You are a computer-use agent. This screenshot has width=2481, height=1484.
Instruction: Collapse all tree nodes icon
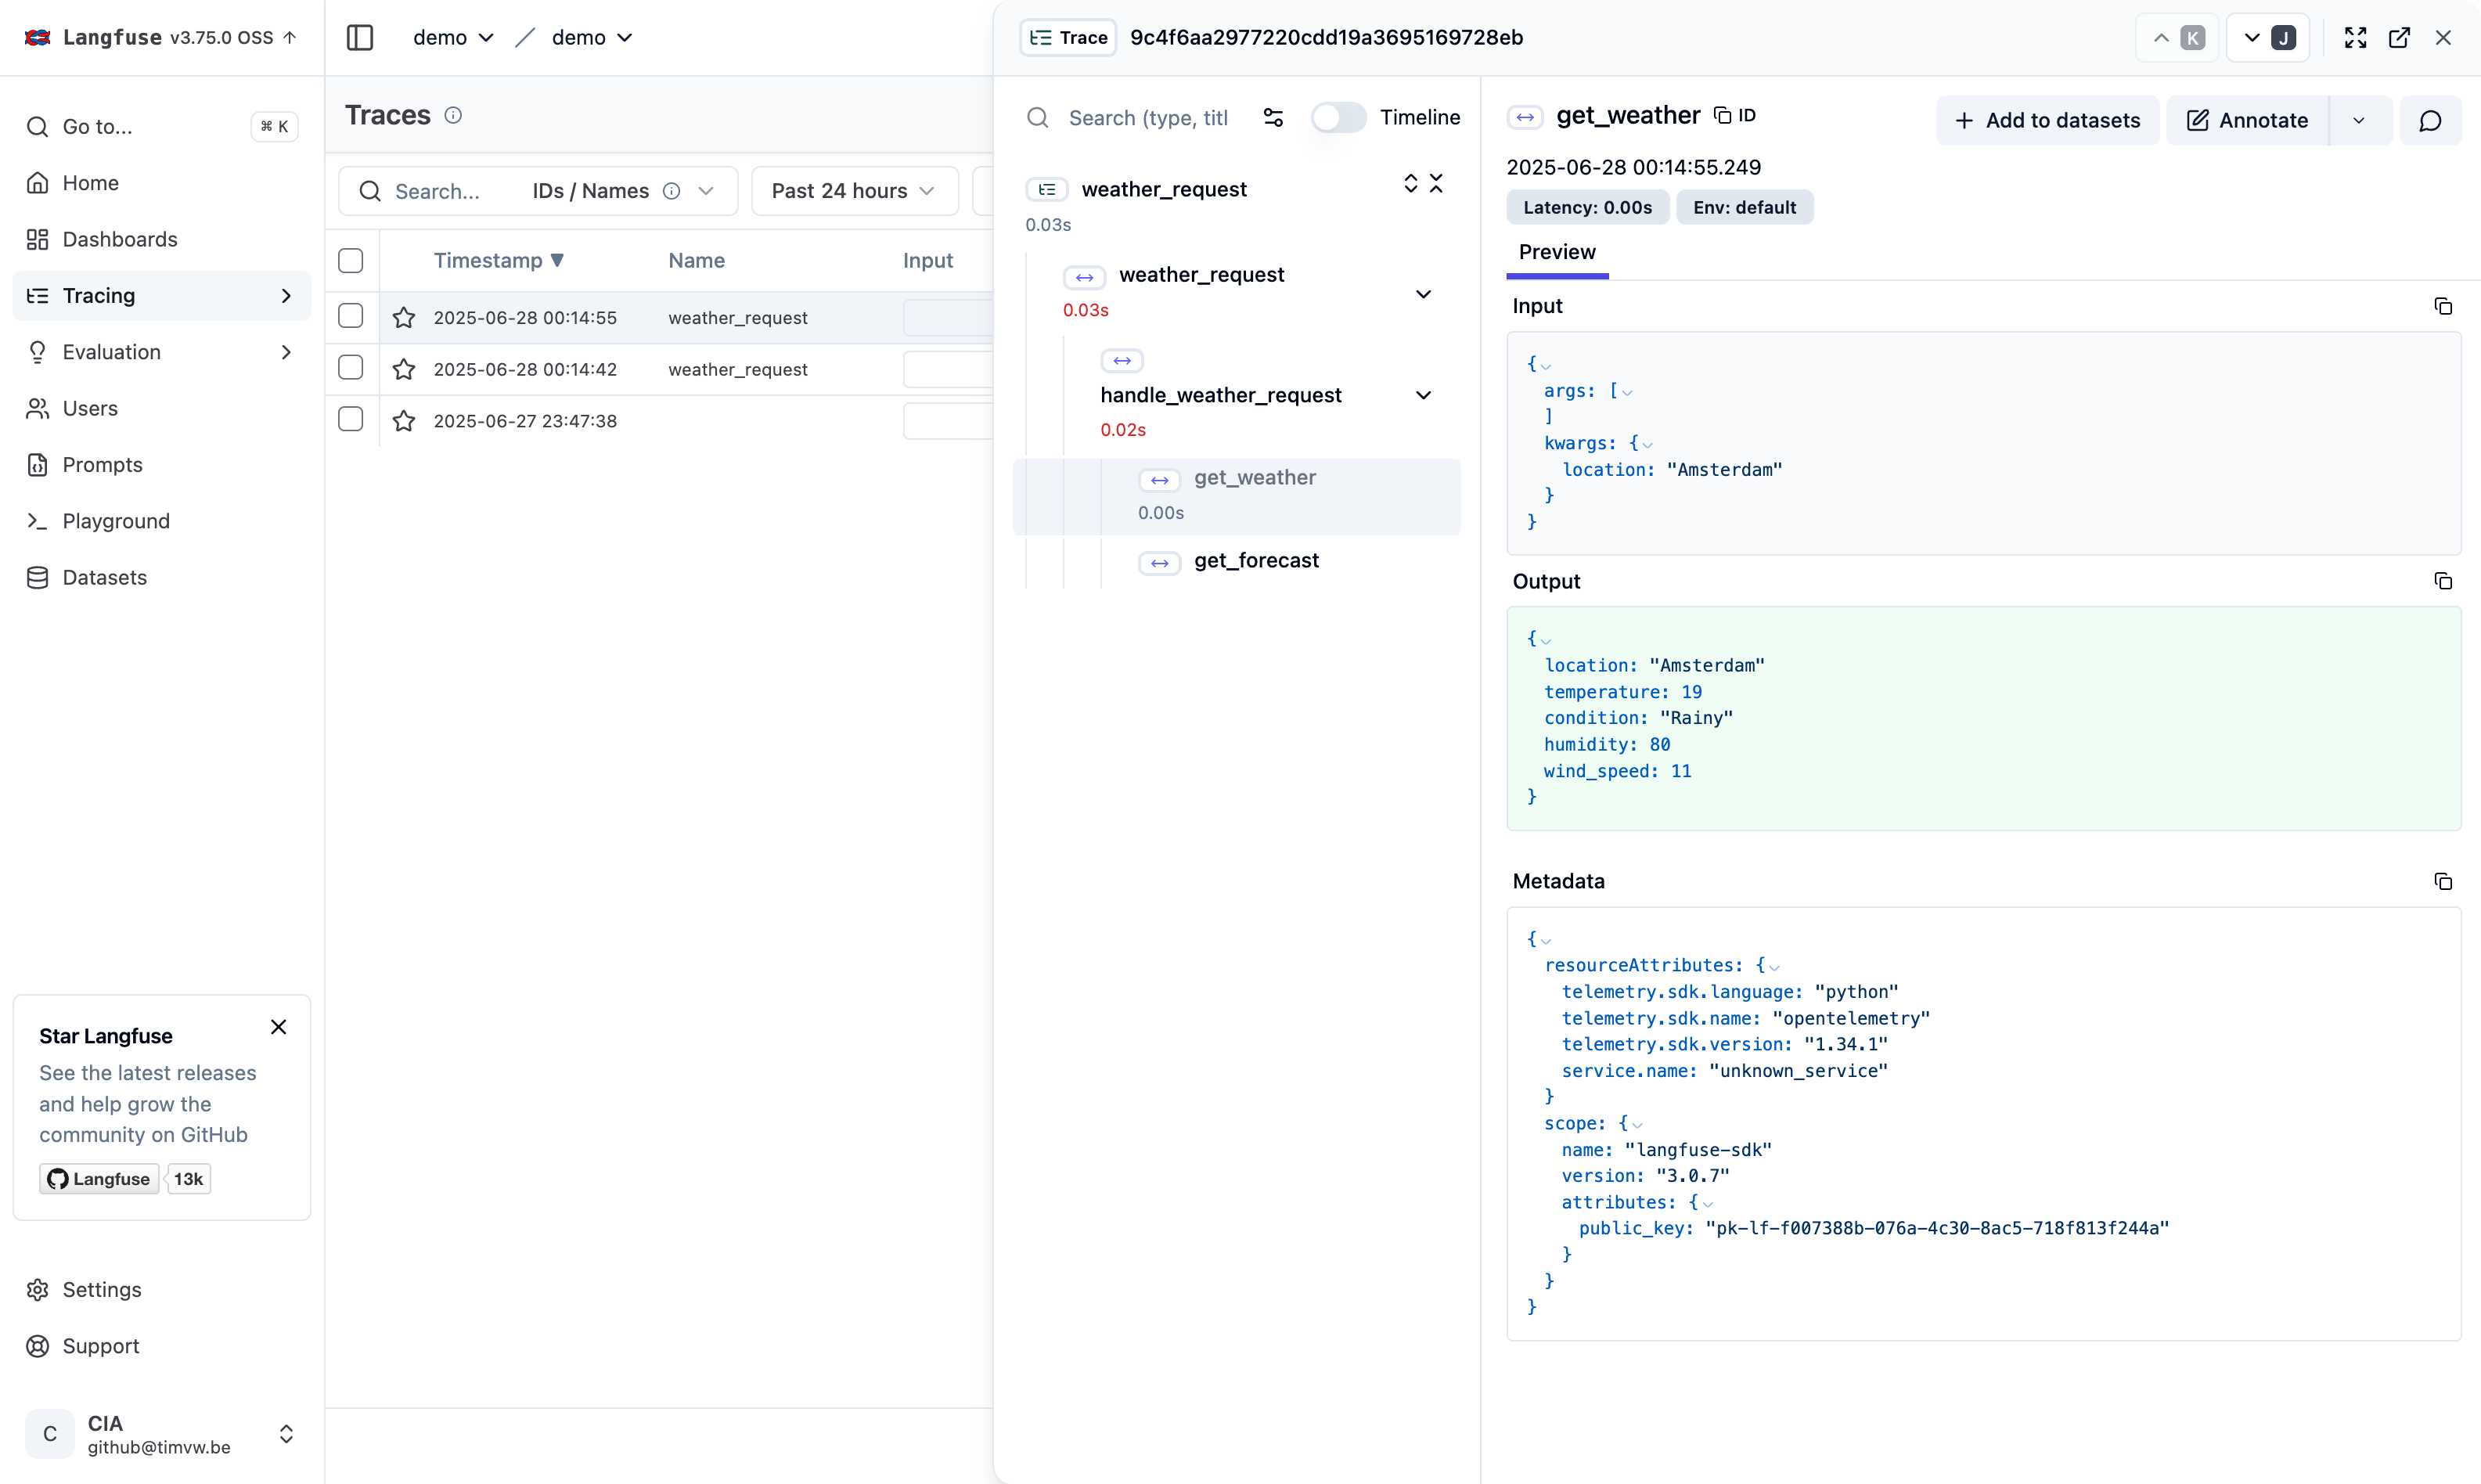coord(1436,184)
